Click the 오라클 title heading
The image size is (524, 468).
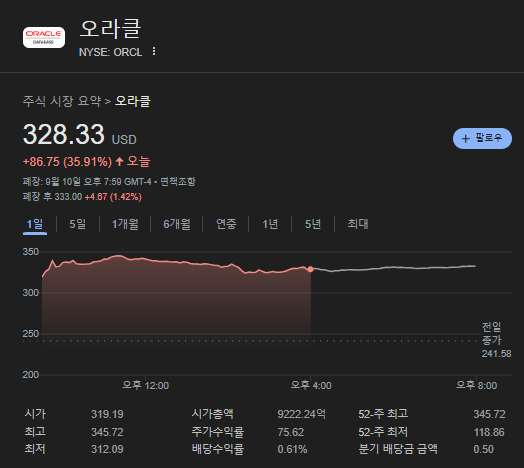(x=111, y=29)
